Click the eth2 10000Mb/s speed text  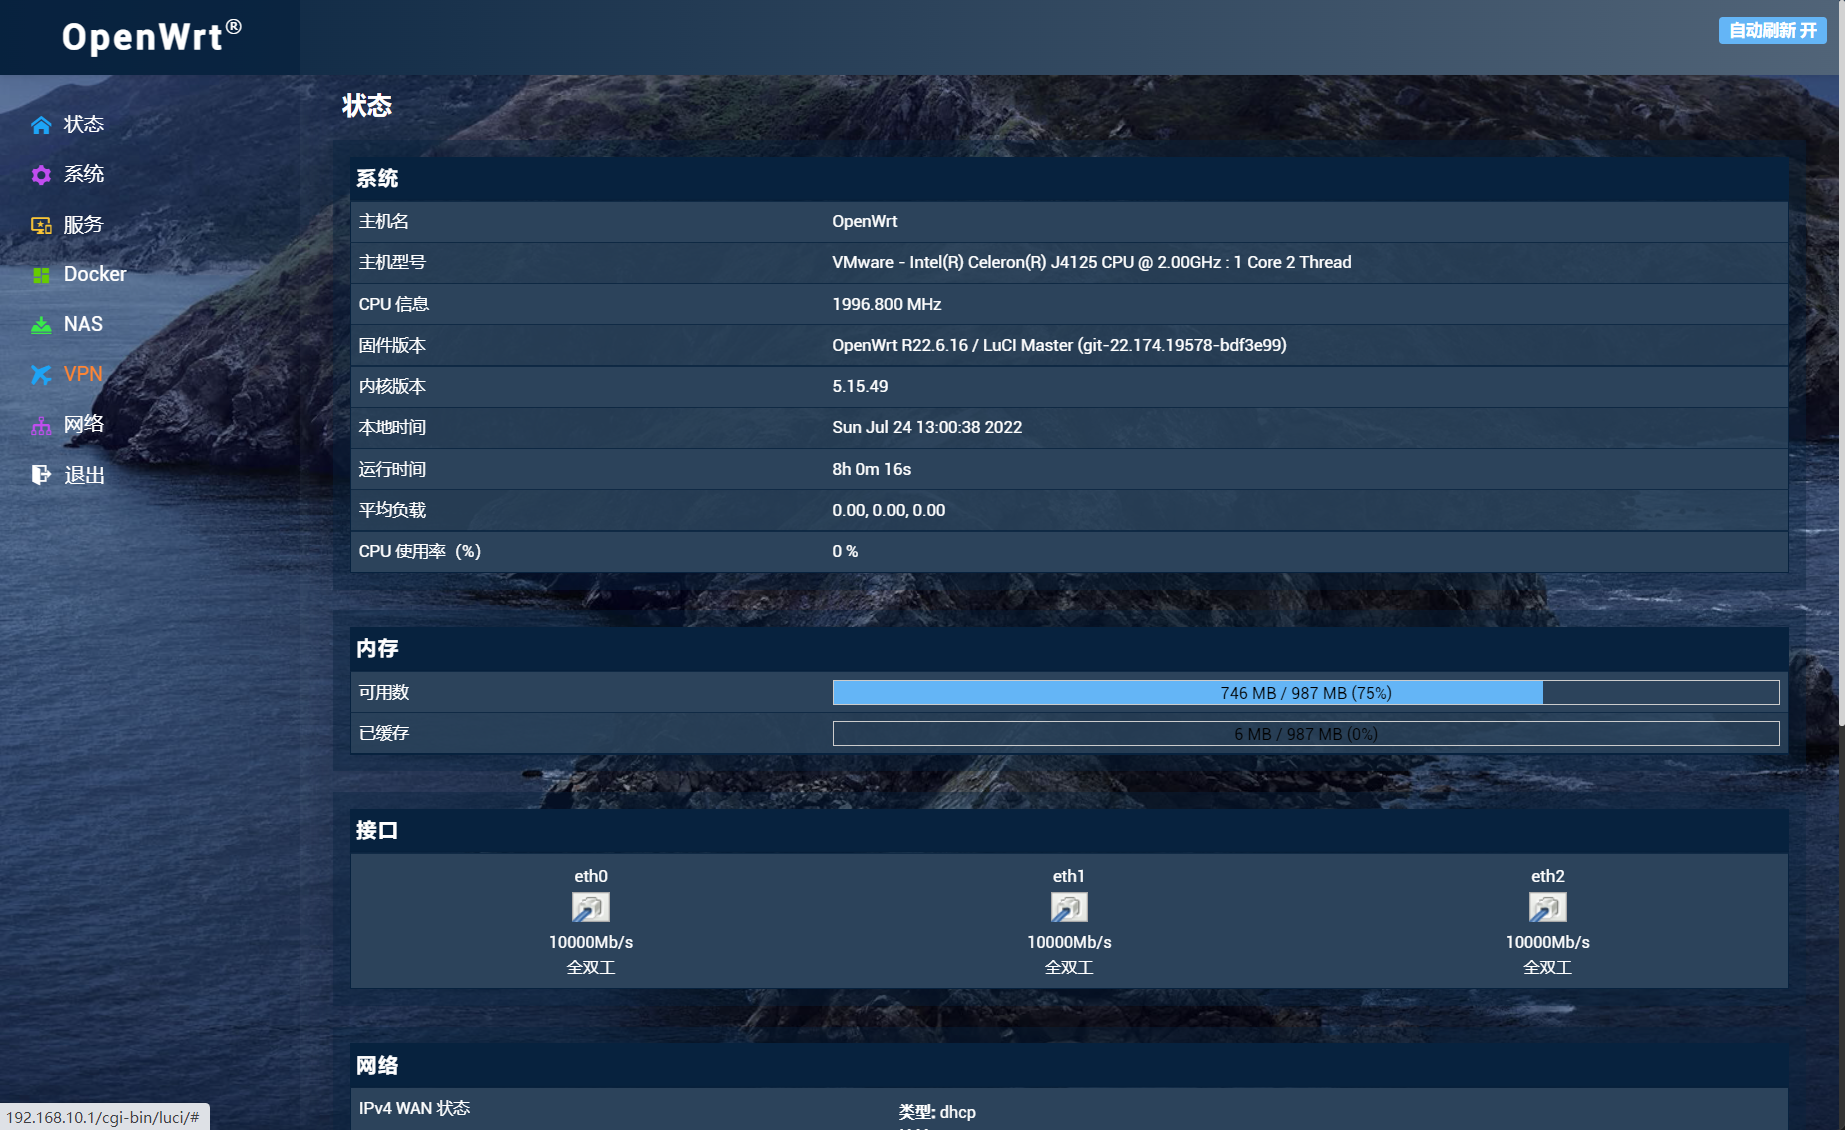[x=1547, y=942]
